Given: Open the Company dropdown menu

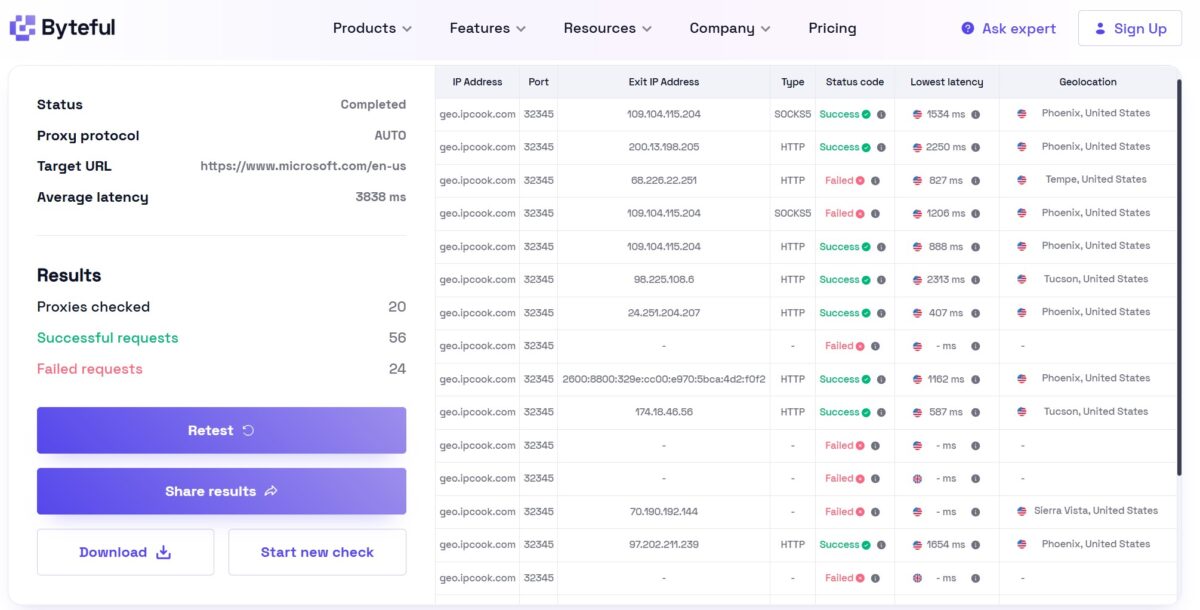Looking at the screenshot, I should tap(730, 28).
